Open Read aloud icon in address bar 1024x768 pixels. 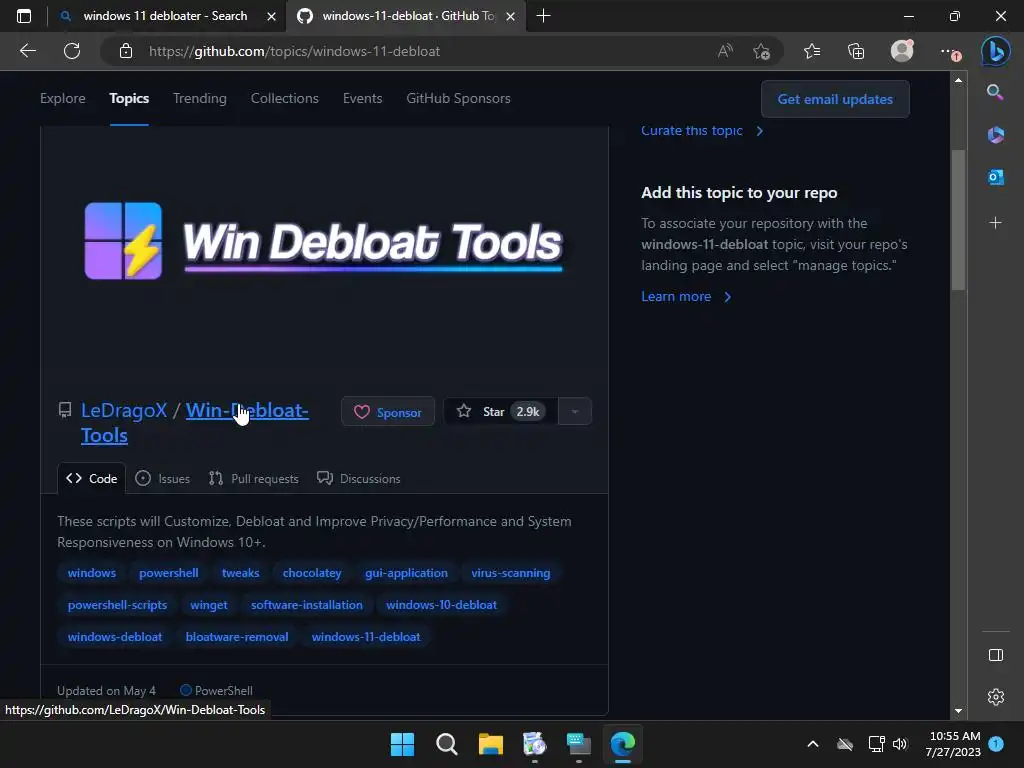725,51
